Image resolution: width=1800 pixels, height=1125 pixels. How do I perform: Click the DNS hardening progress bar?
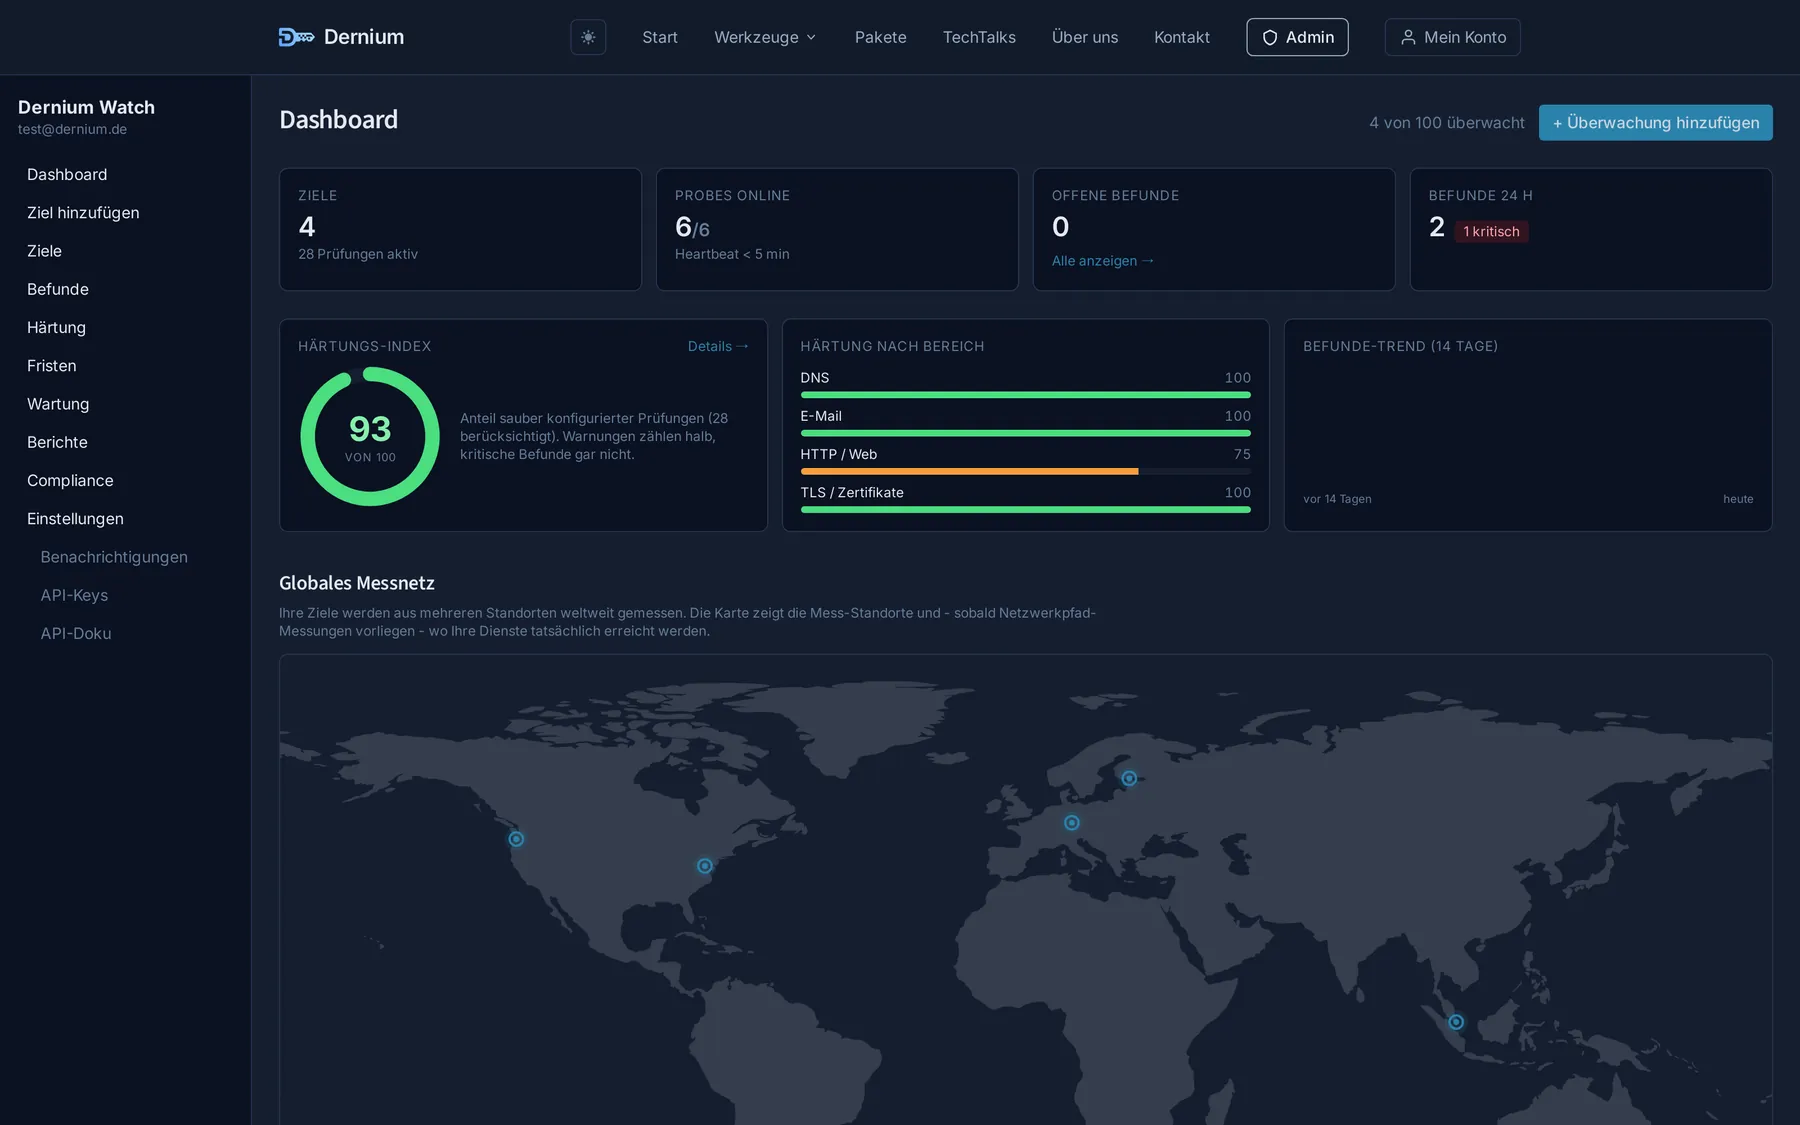pyautogui.click(x=1025, y=395)
